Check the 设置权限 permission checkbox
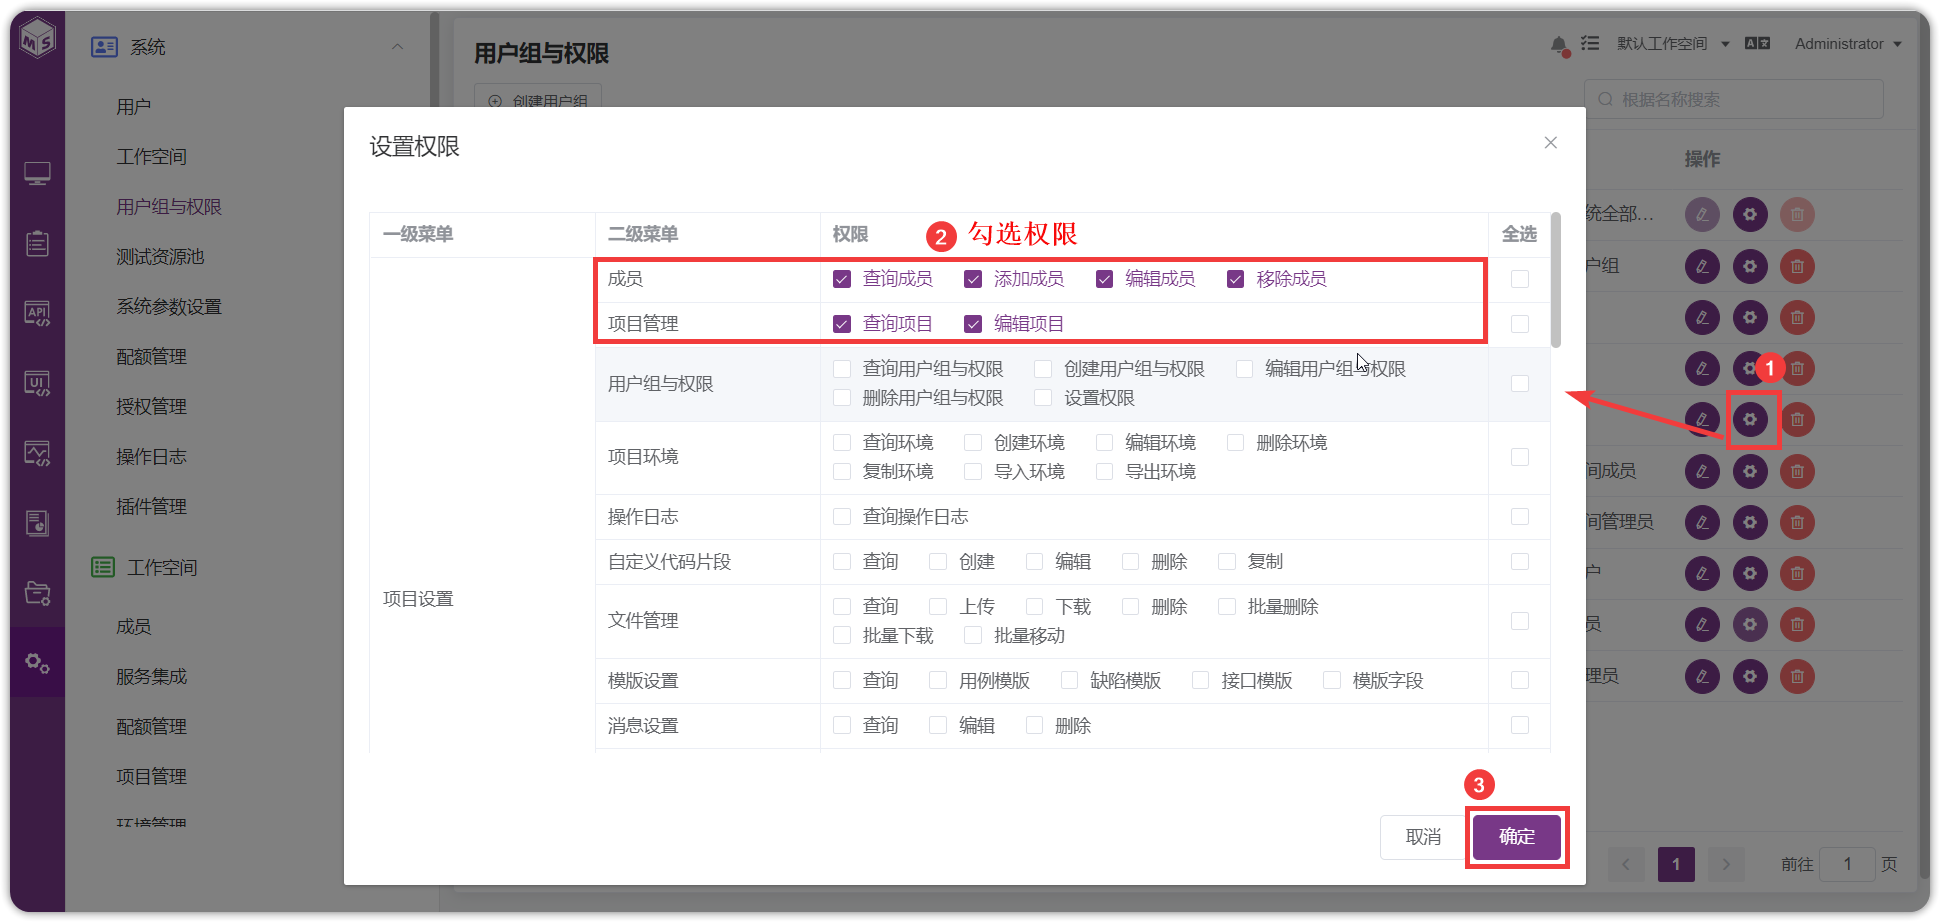This screenshot has width=1940, height=922. point(1043,398)
